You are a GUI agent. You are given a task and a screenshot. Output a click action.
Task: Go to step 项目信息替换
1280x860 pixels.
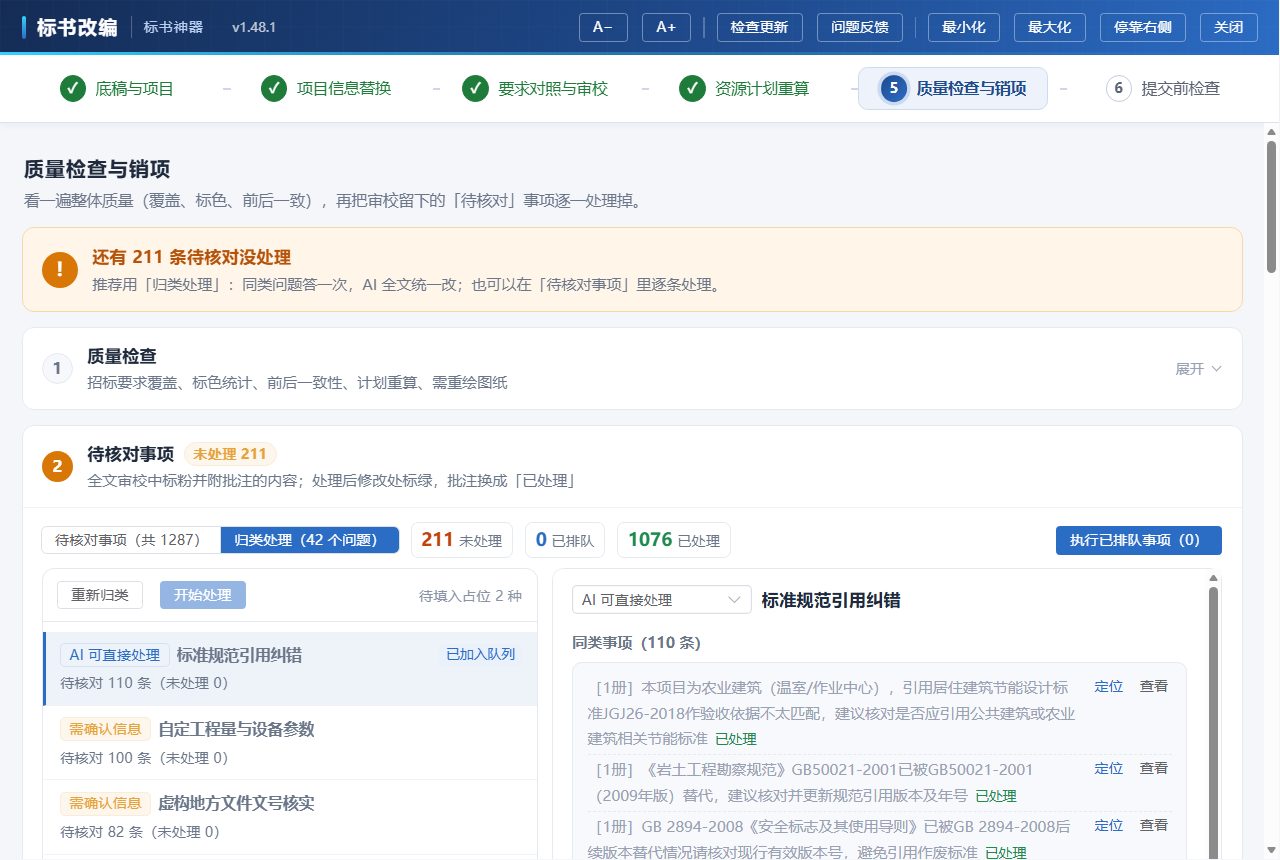326,88
